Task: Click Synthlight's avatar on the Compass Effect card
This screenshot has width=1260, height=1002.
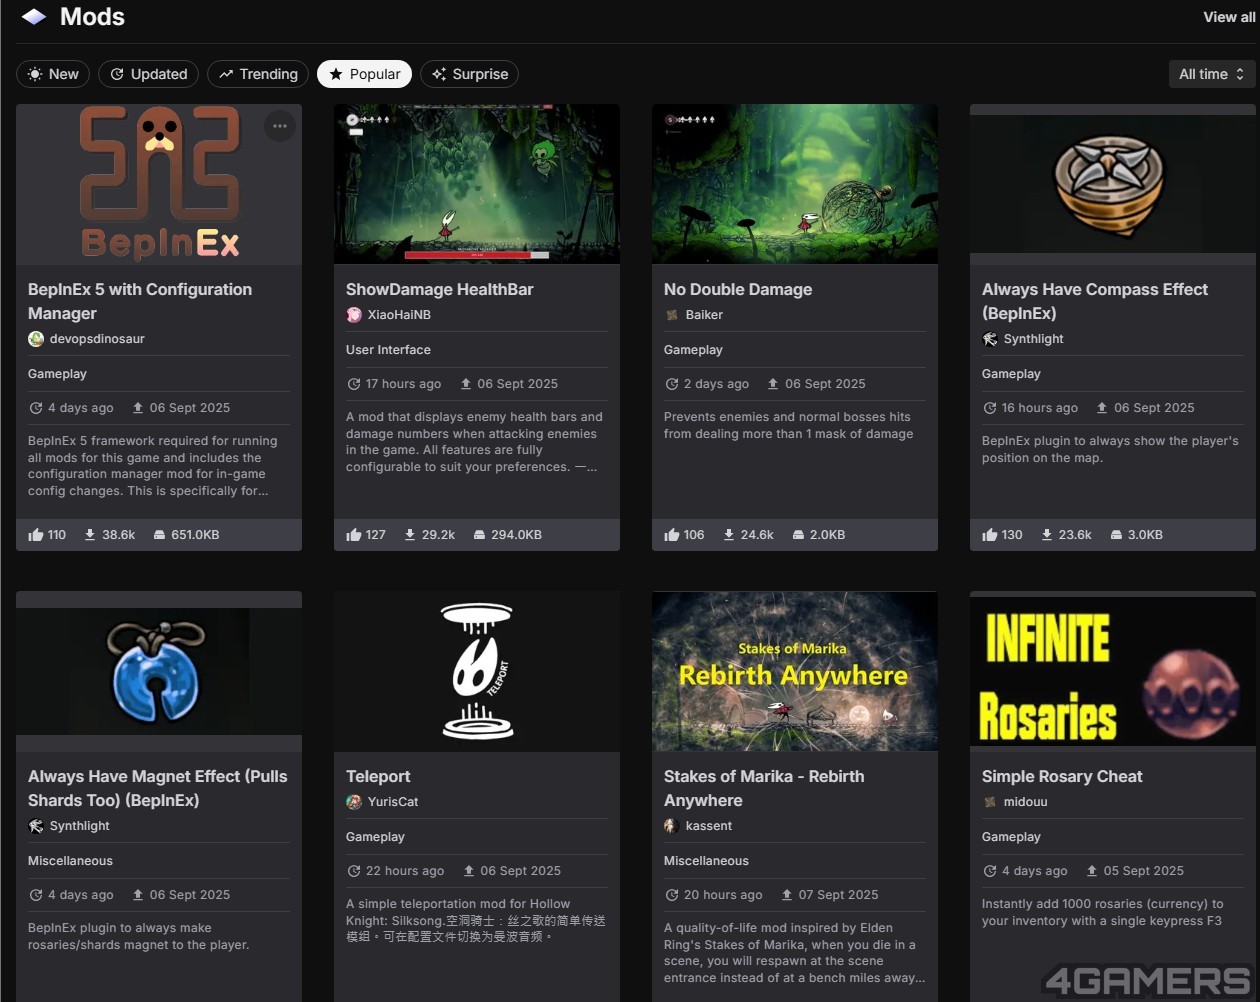Action: (x=990, y=339)
